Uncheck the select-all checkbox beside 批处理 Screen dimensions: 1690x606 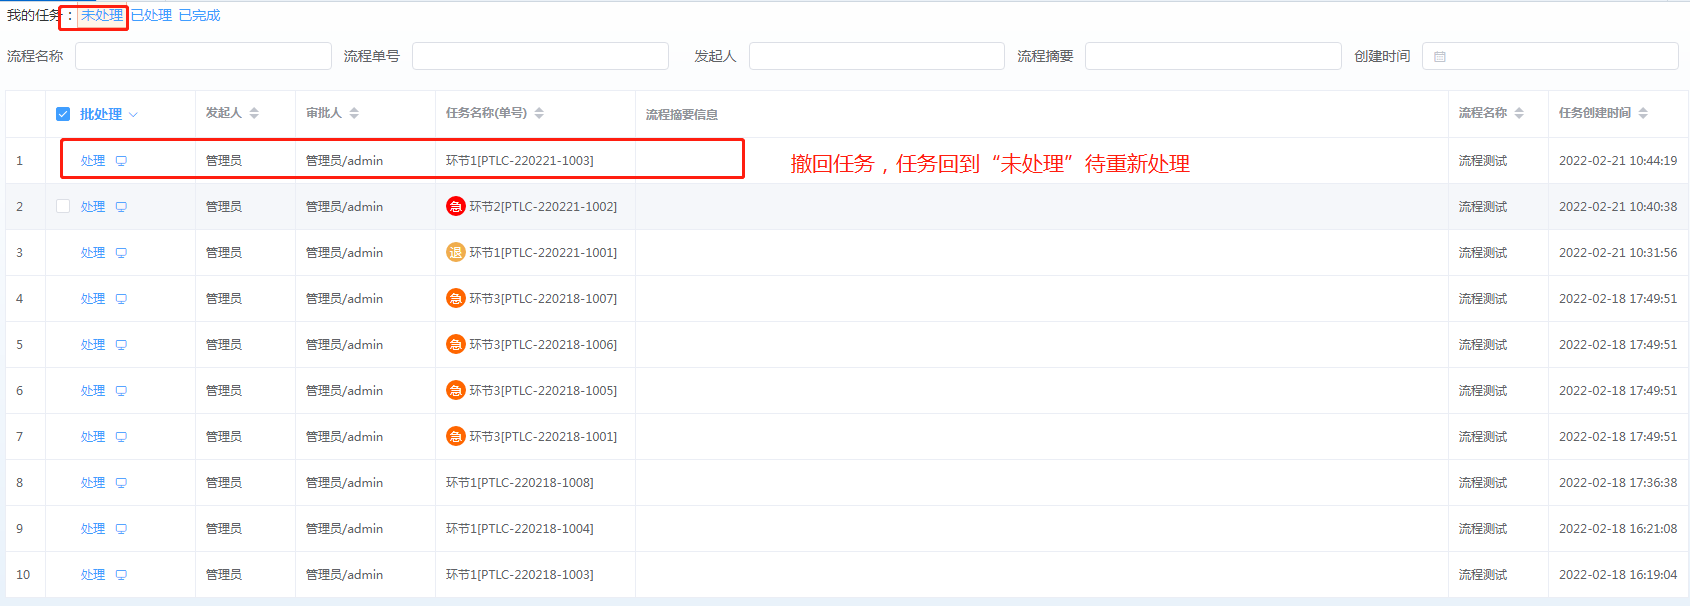(x=63, y=114)
